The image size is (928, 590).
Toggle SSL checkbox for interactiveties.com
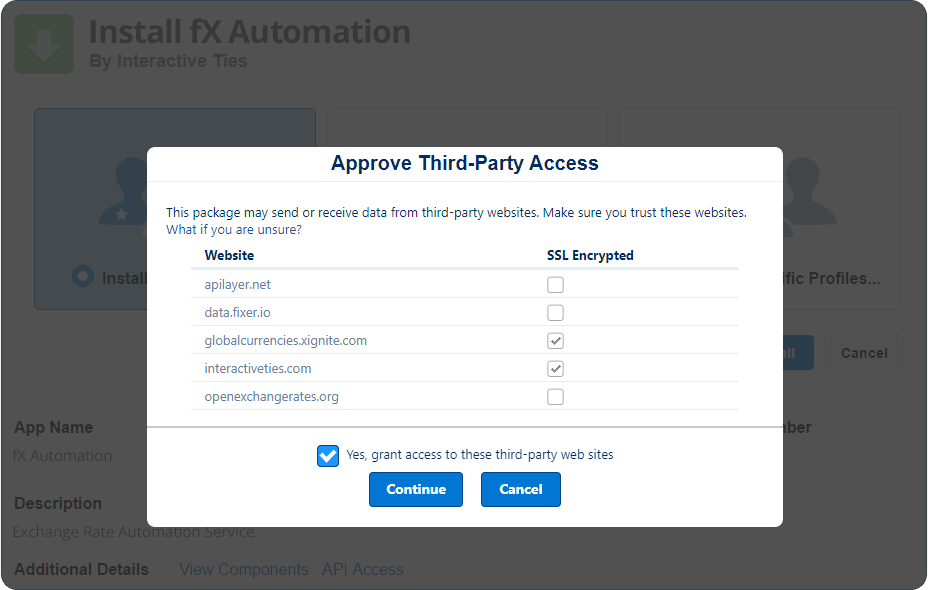pyautogui.click(x=555, y=369)
